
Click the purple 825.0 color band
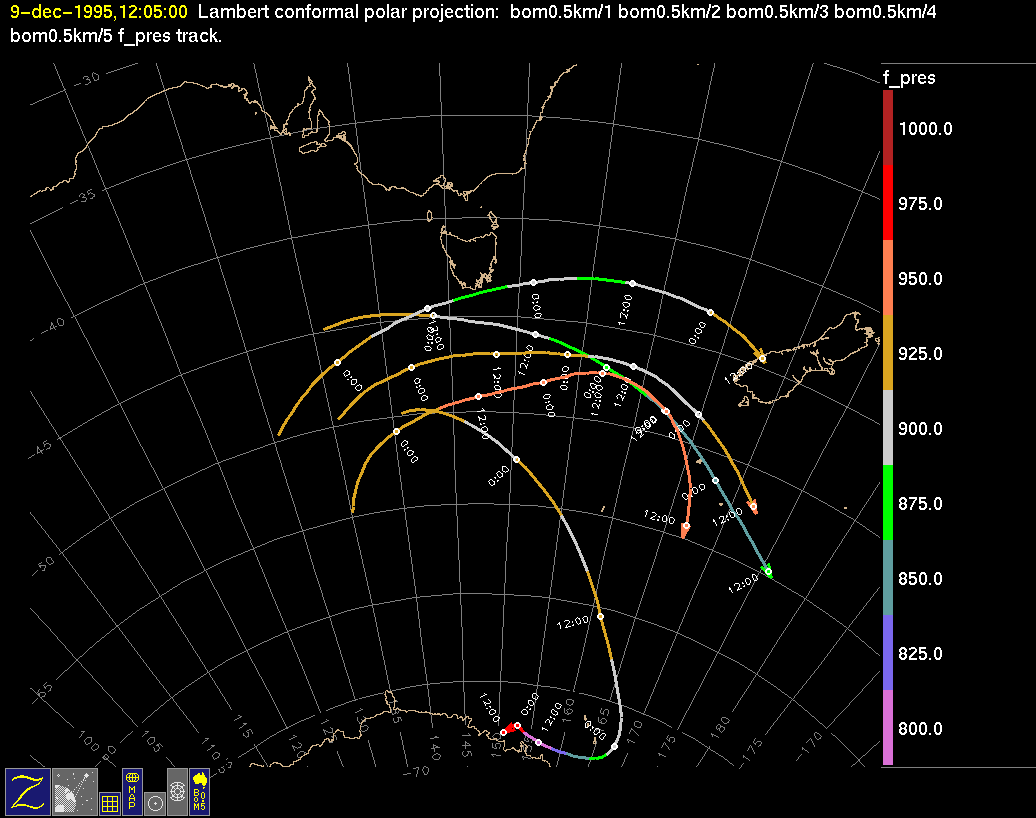click(x=888, y=653)
